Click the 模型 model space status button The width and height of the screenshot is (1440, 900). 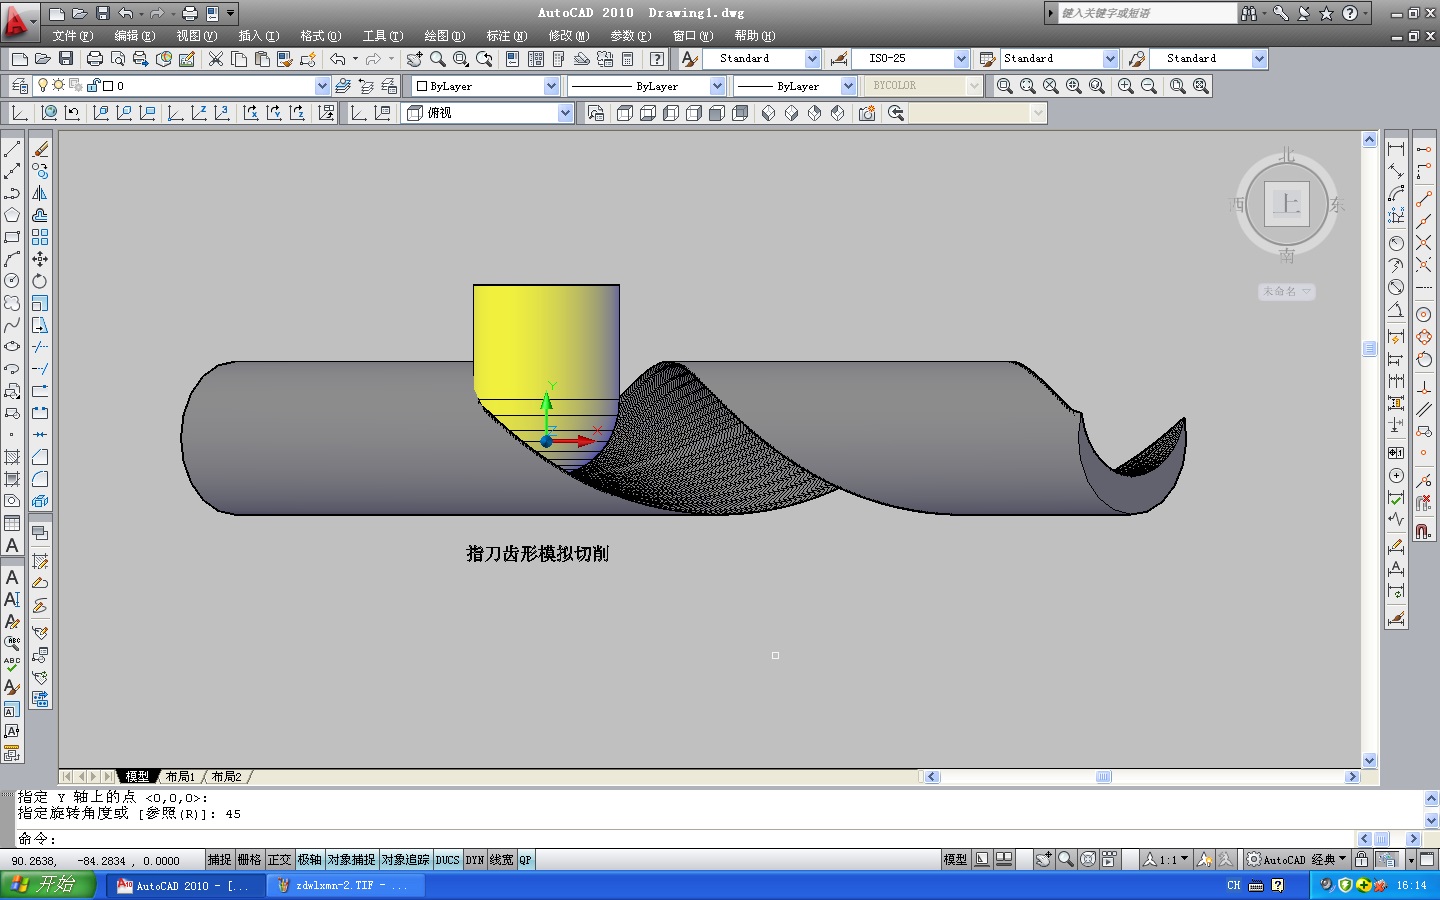point(955,860)
